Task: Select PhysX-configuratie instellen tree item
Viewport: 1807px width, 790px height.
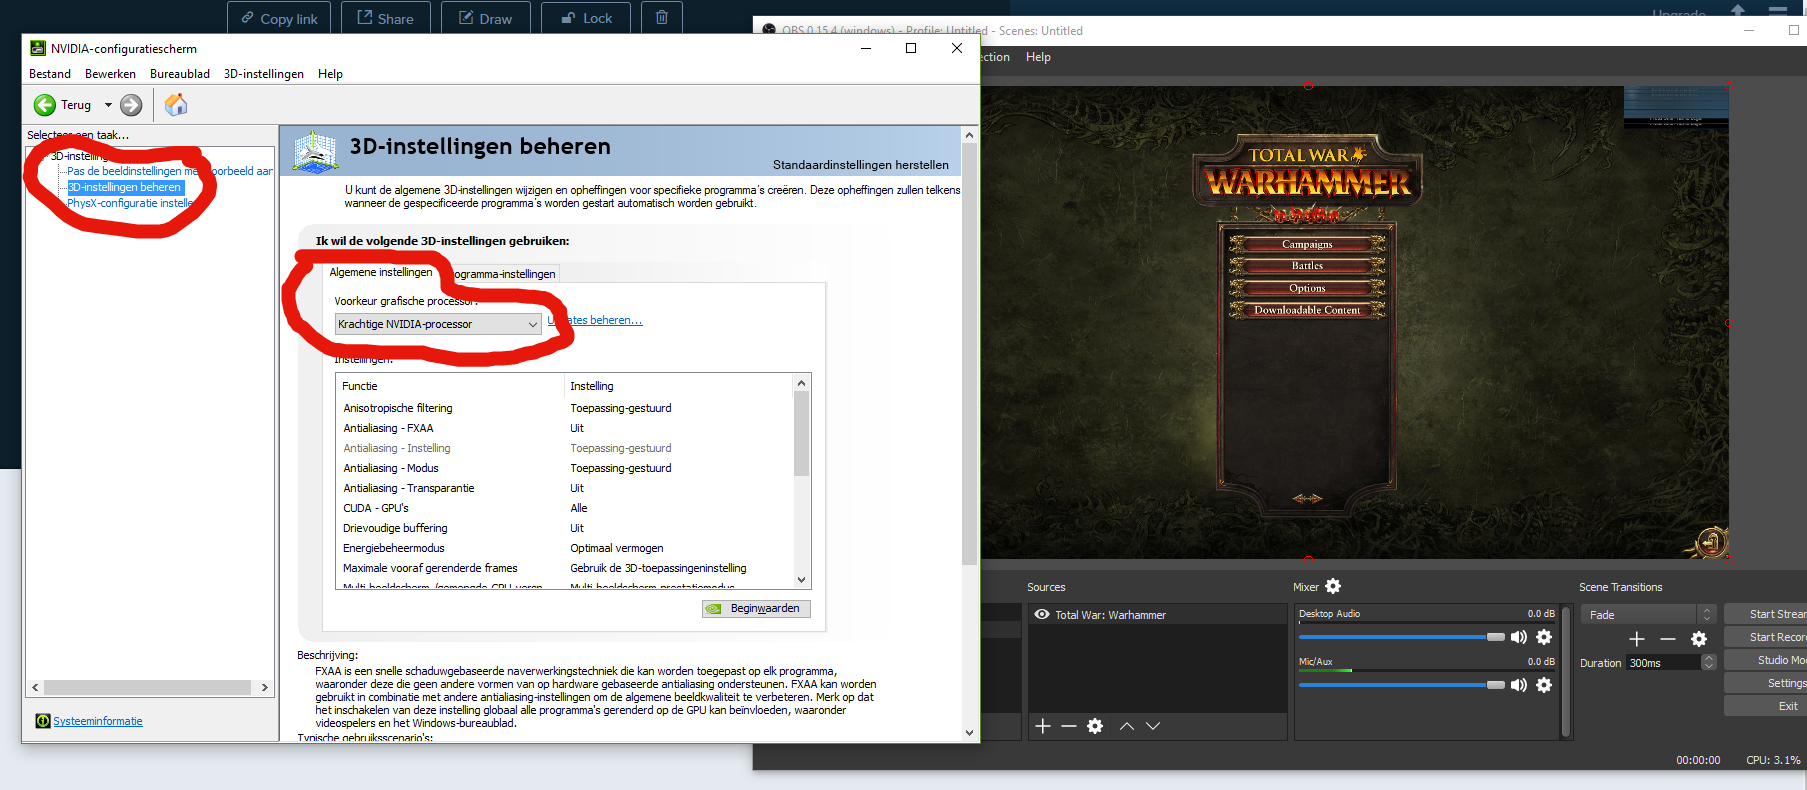Action: [130, 203]
